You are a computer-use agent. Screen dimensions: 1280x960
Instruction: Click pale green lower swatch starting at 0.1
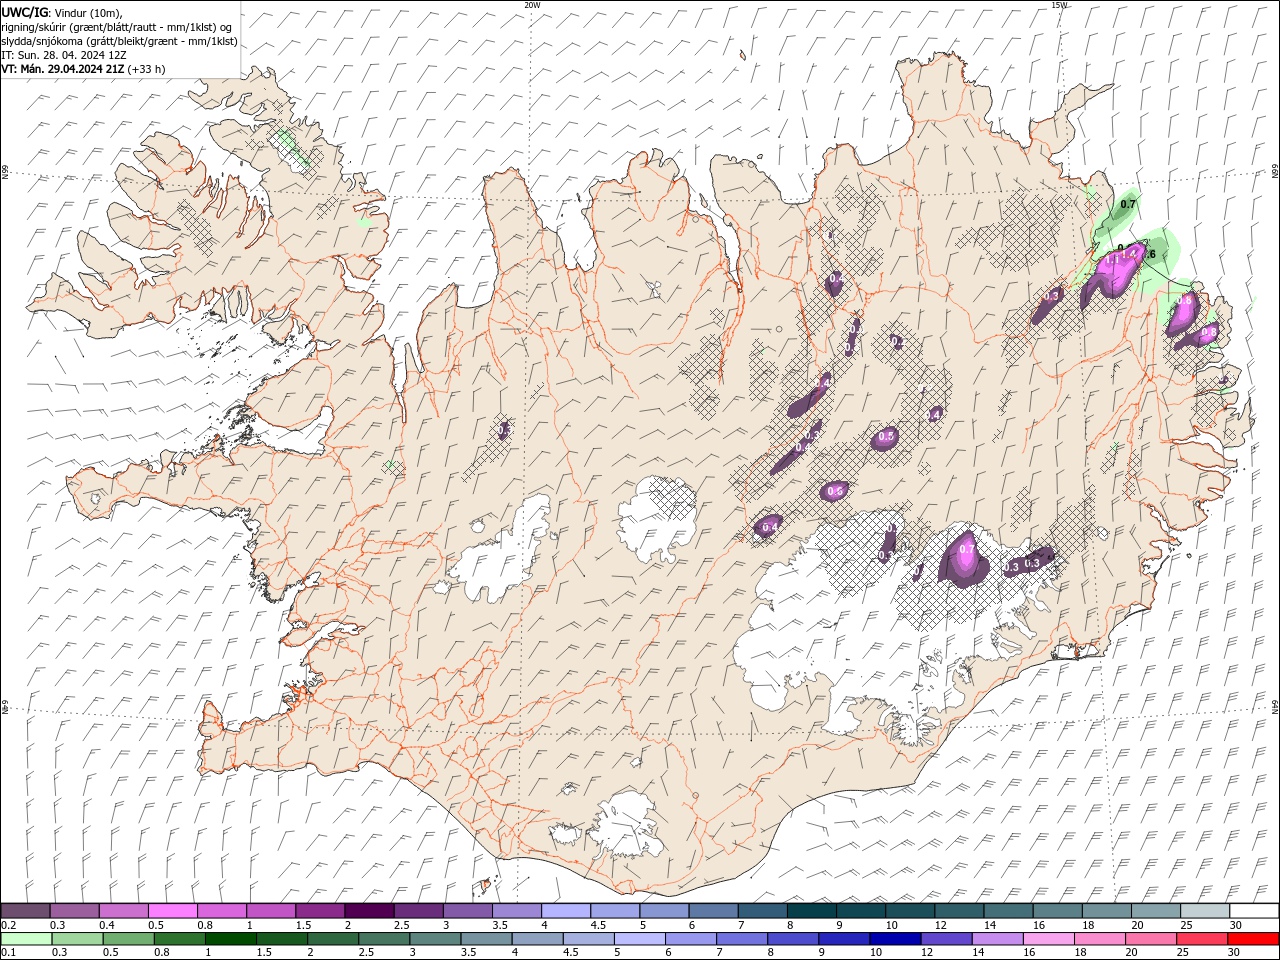pos(26,938)
